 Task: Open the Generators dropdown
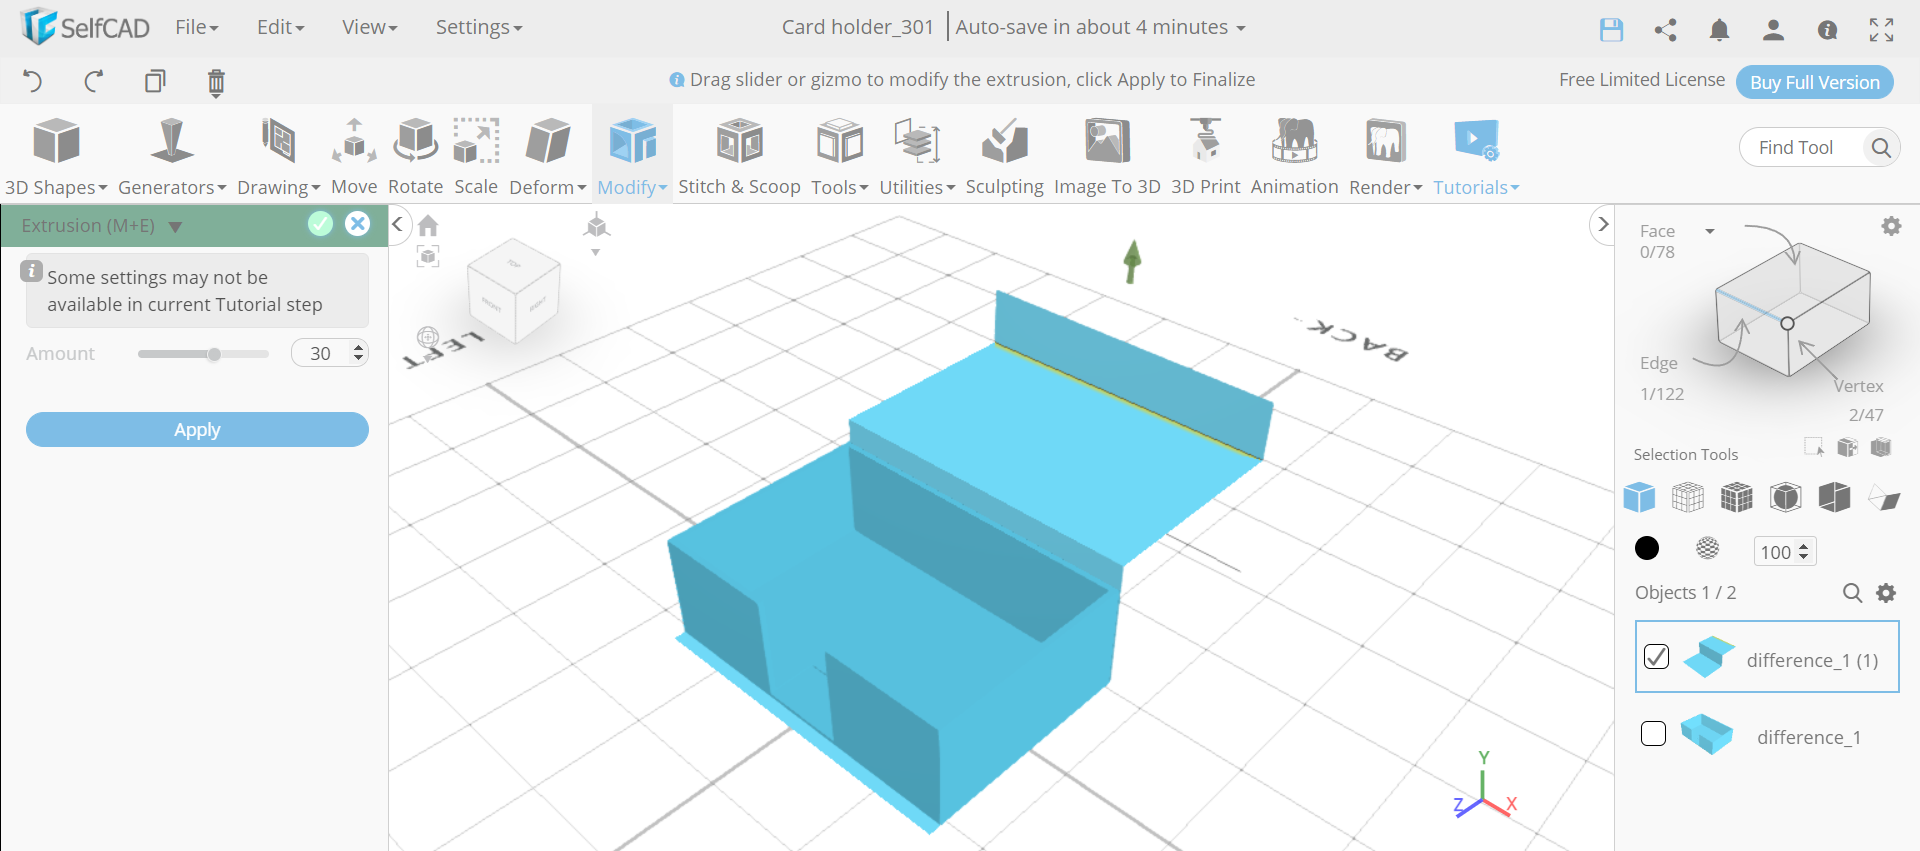172,157
